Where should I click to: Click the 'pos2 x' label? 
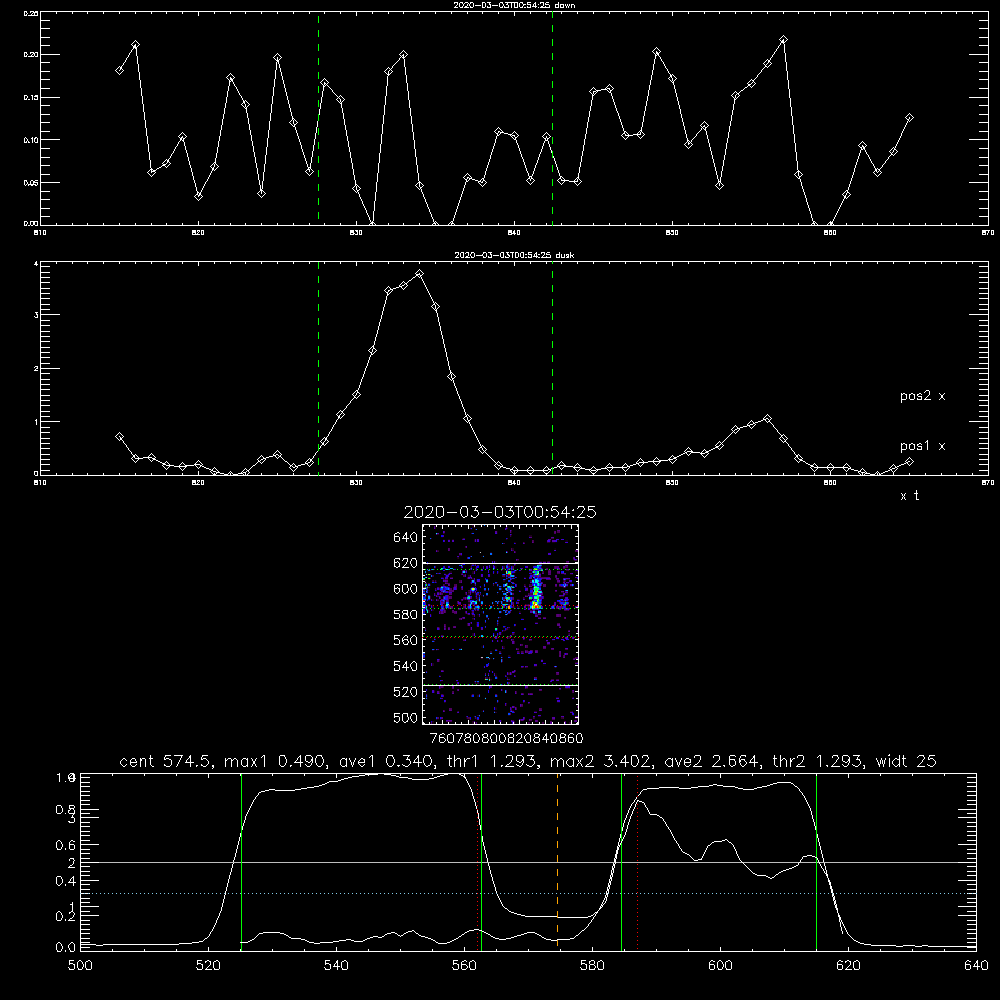click(x=922, y=396)
